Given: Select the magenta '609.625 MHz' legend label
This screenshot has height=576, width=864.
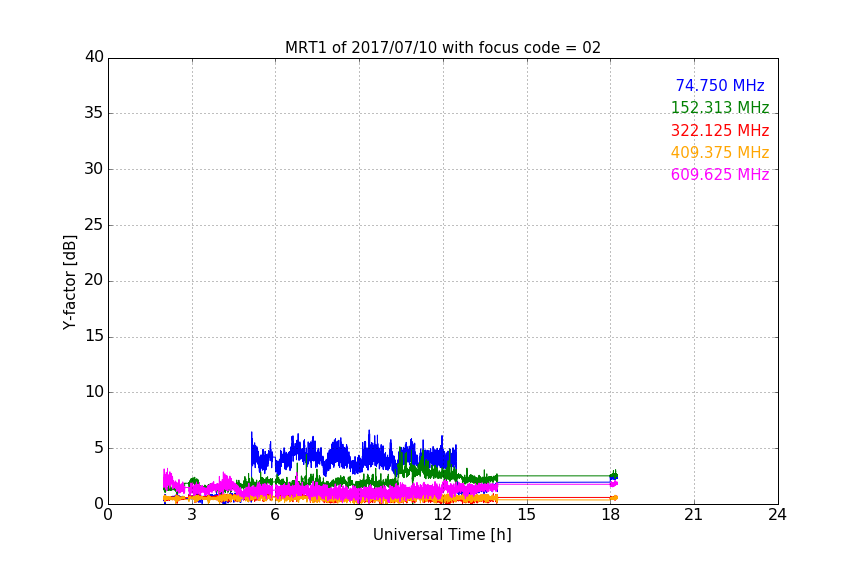Looking at the screenshot, I should [720, 174].
